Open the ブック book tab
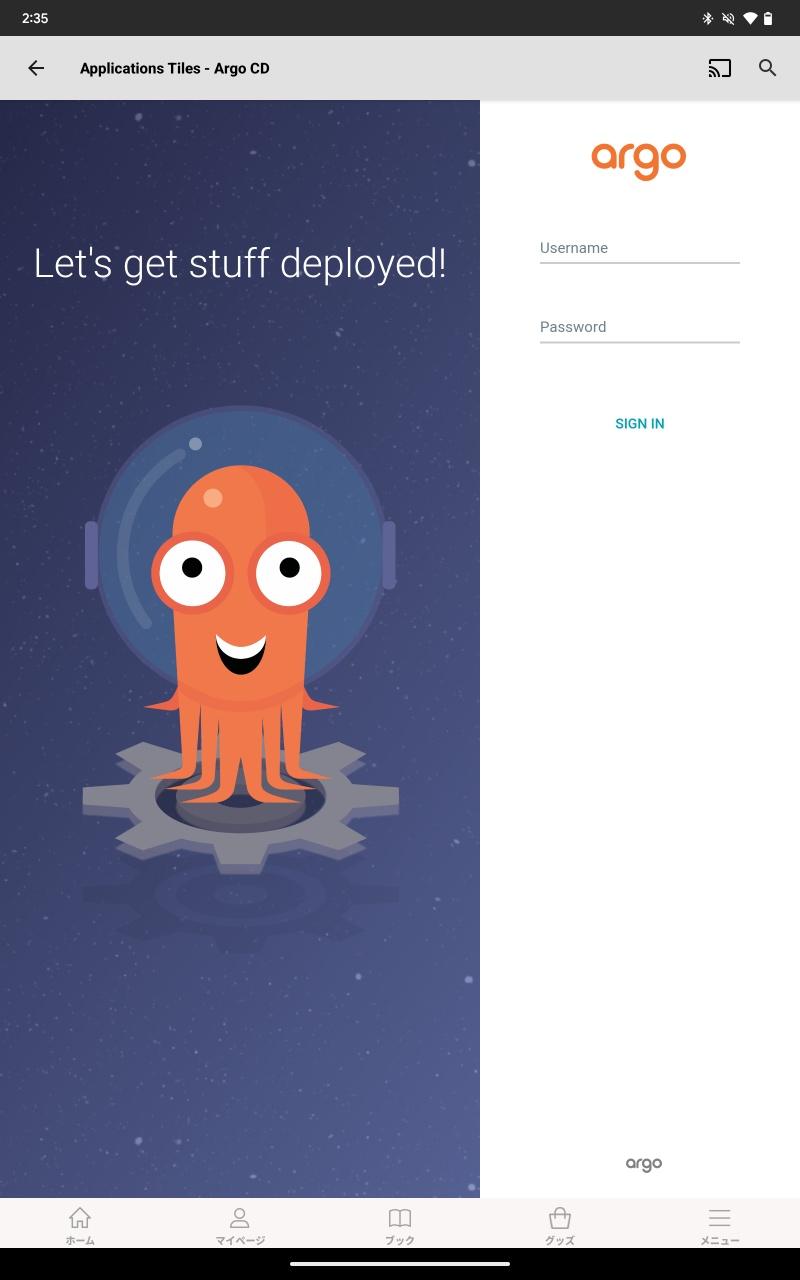 point(400,1224)
